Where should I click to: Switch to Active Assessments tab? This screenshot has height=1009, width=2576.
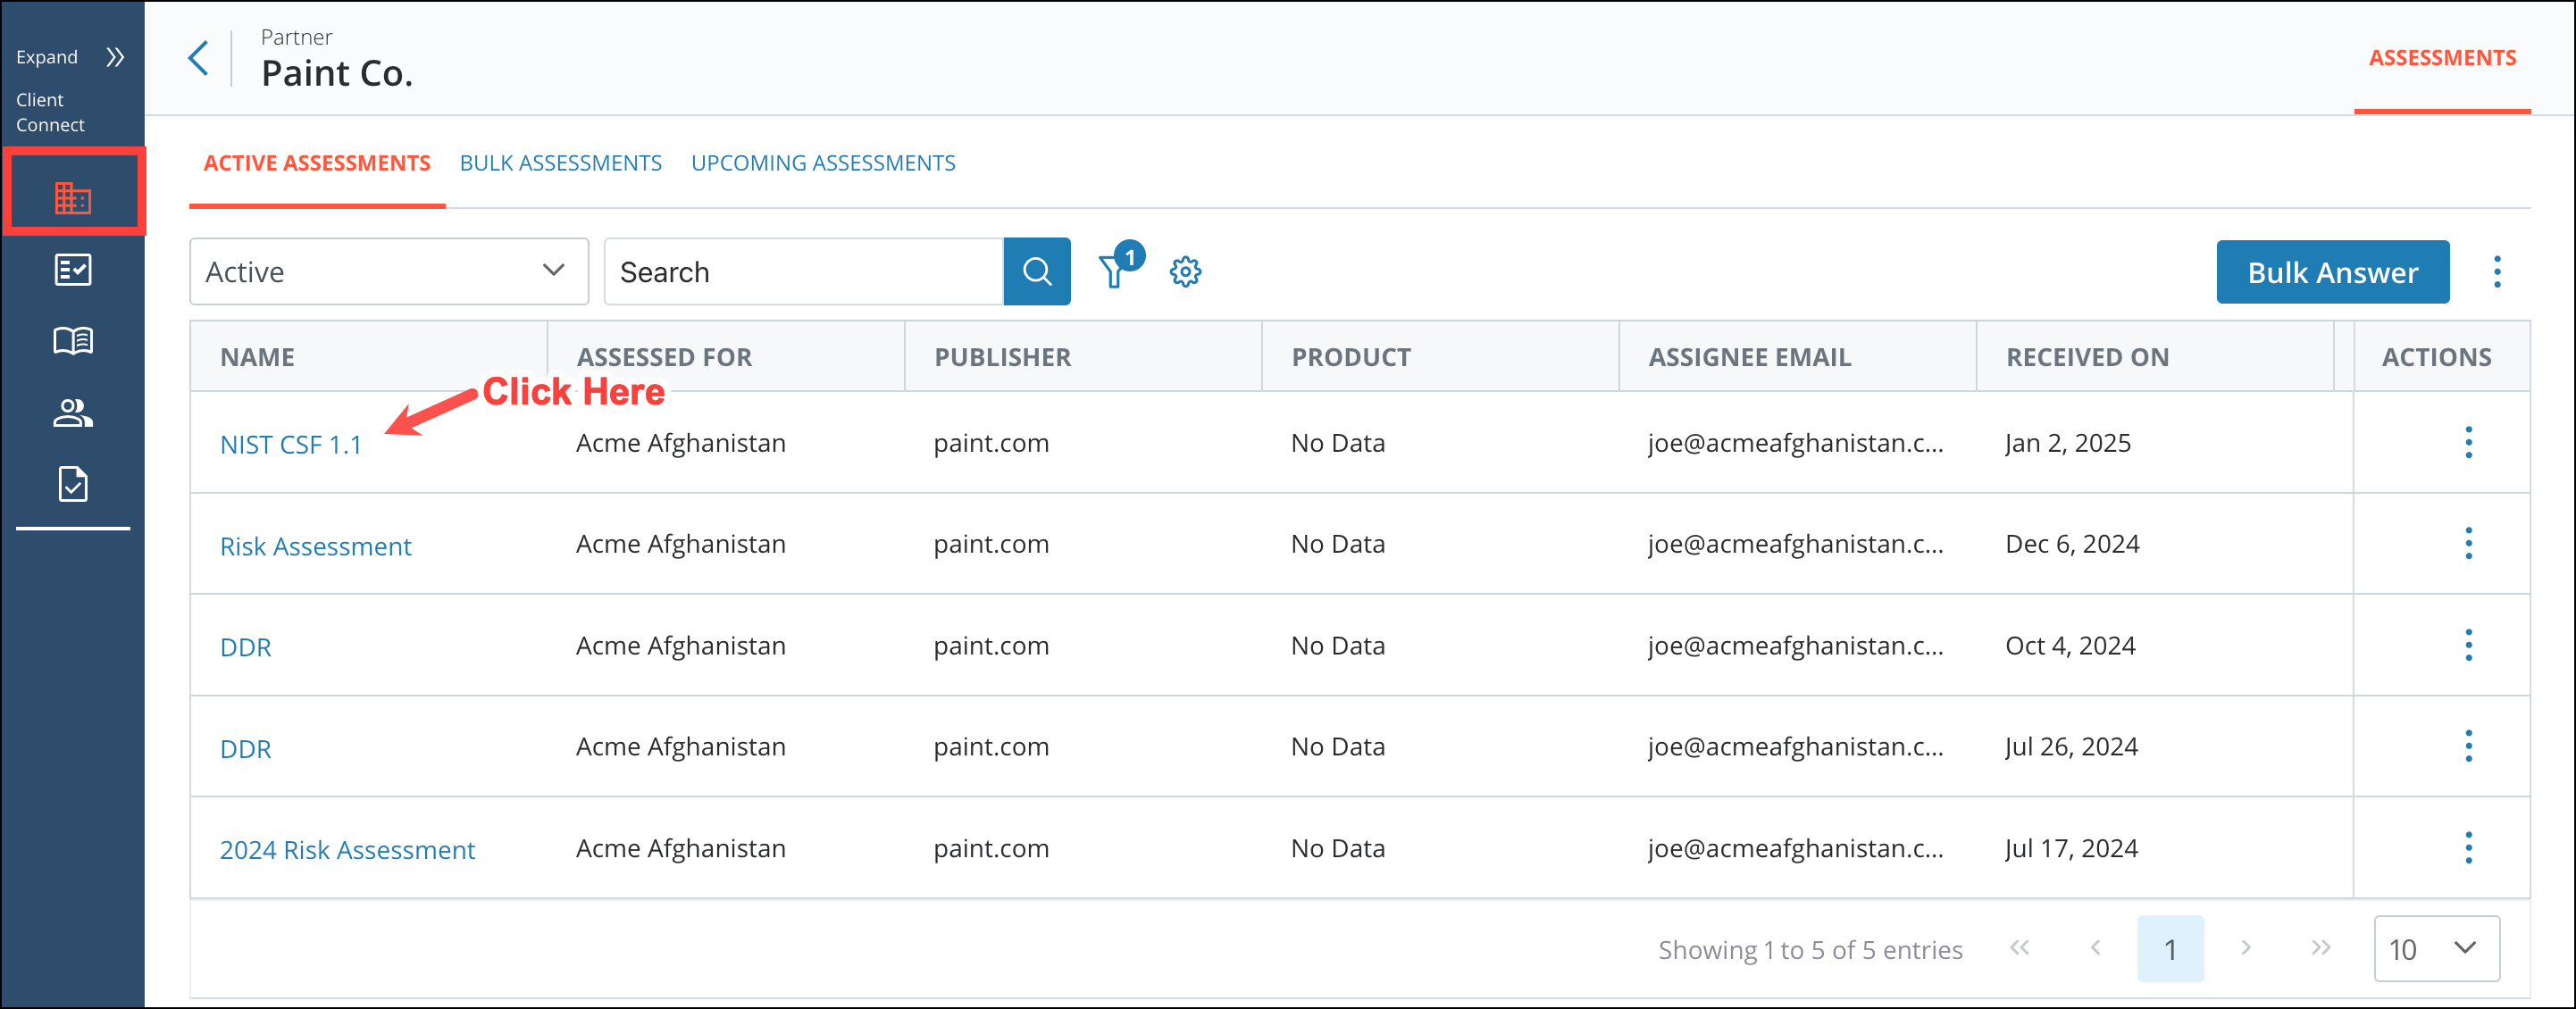(317, 163)
